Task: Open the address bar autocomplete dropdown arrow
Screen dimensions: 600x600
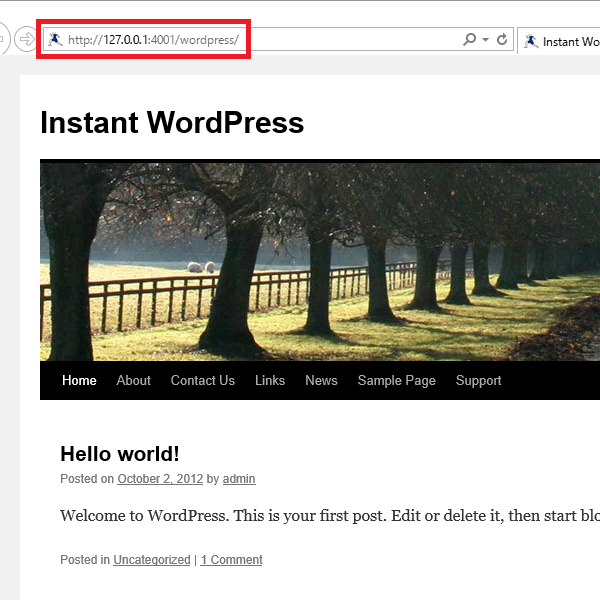Action: (485, 39)
